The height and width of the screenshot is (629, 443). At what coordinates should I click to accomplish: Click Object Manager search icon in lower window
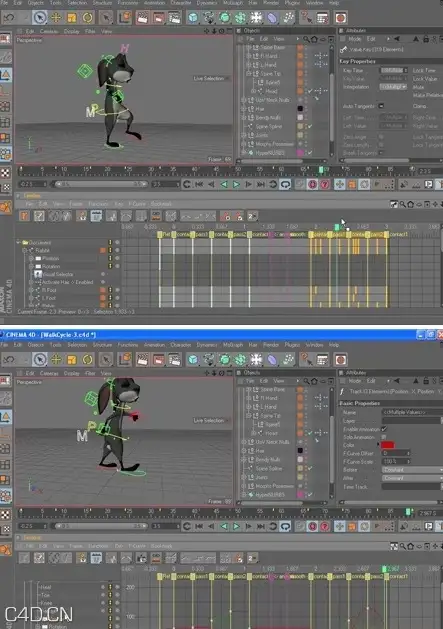pyautogui.click(x=306, y=381)
